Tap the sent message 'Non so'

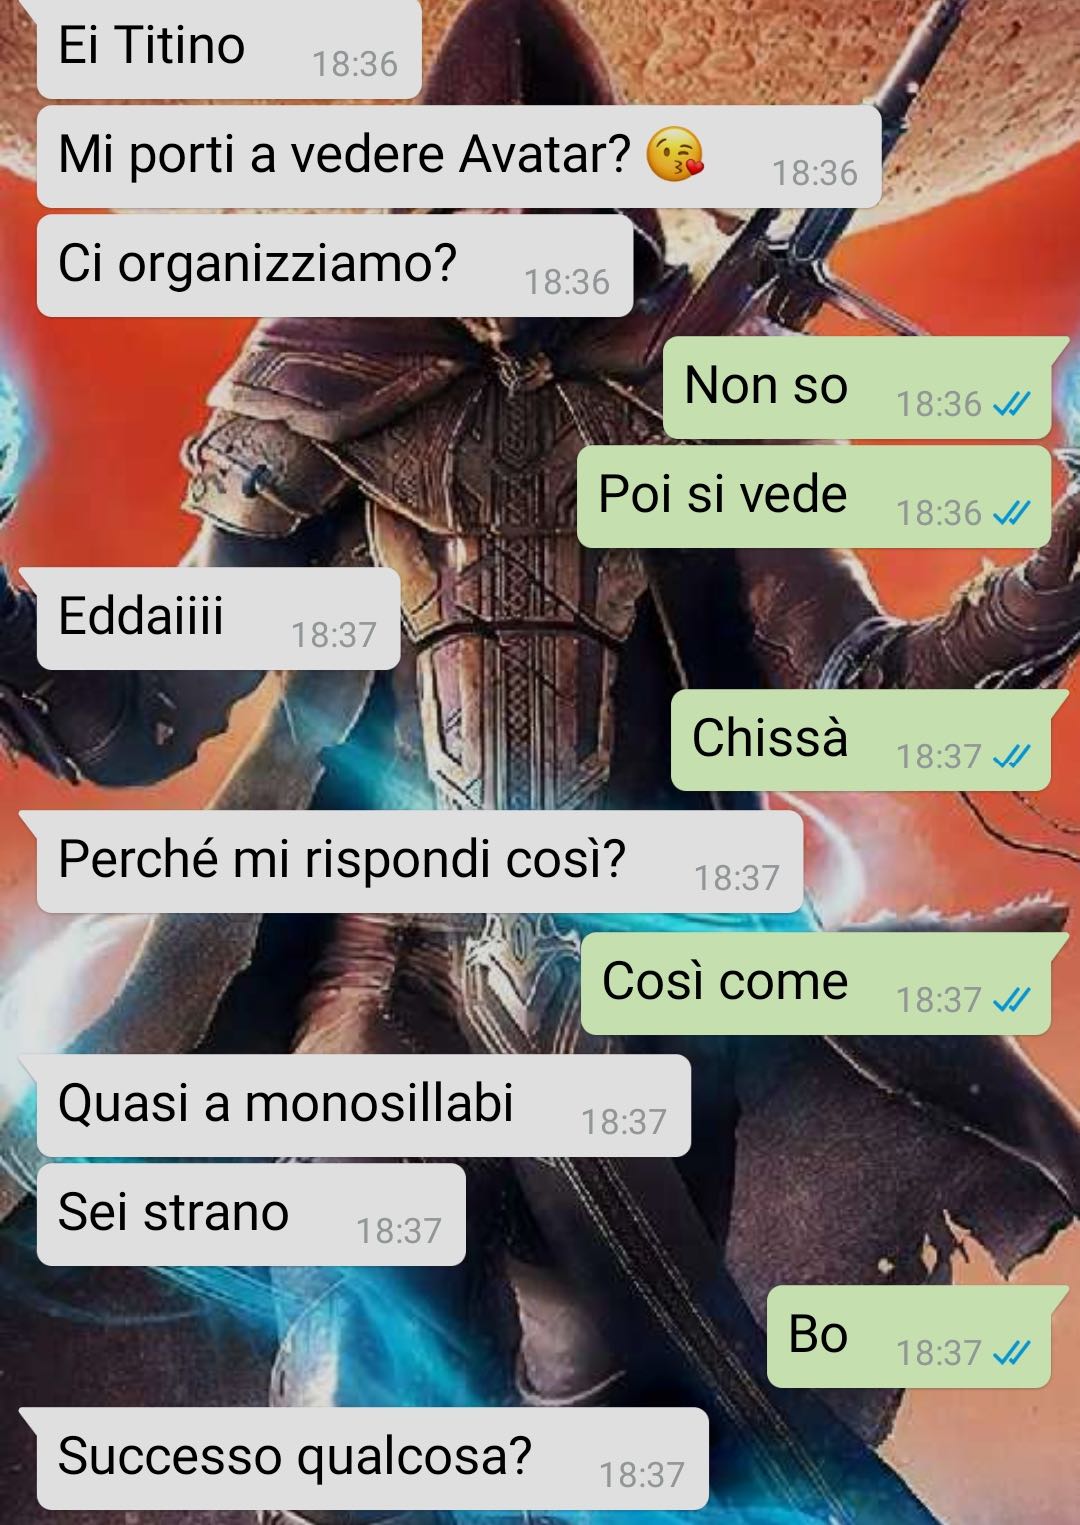coord(858,387)
